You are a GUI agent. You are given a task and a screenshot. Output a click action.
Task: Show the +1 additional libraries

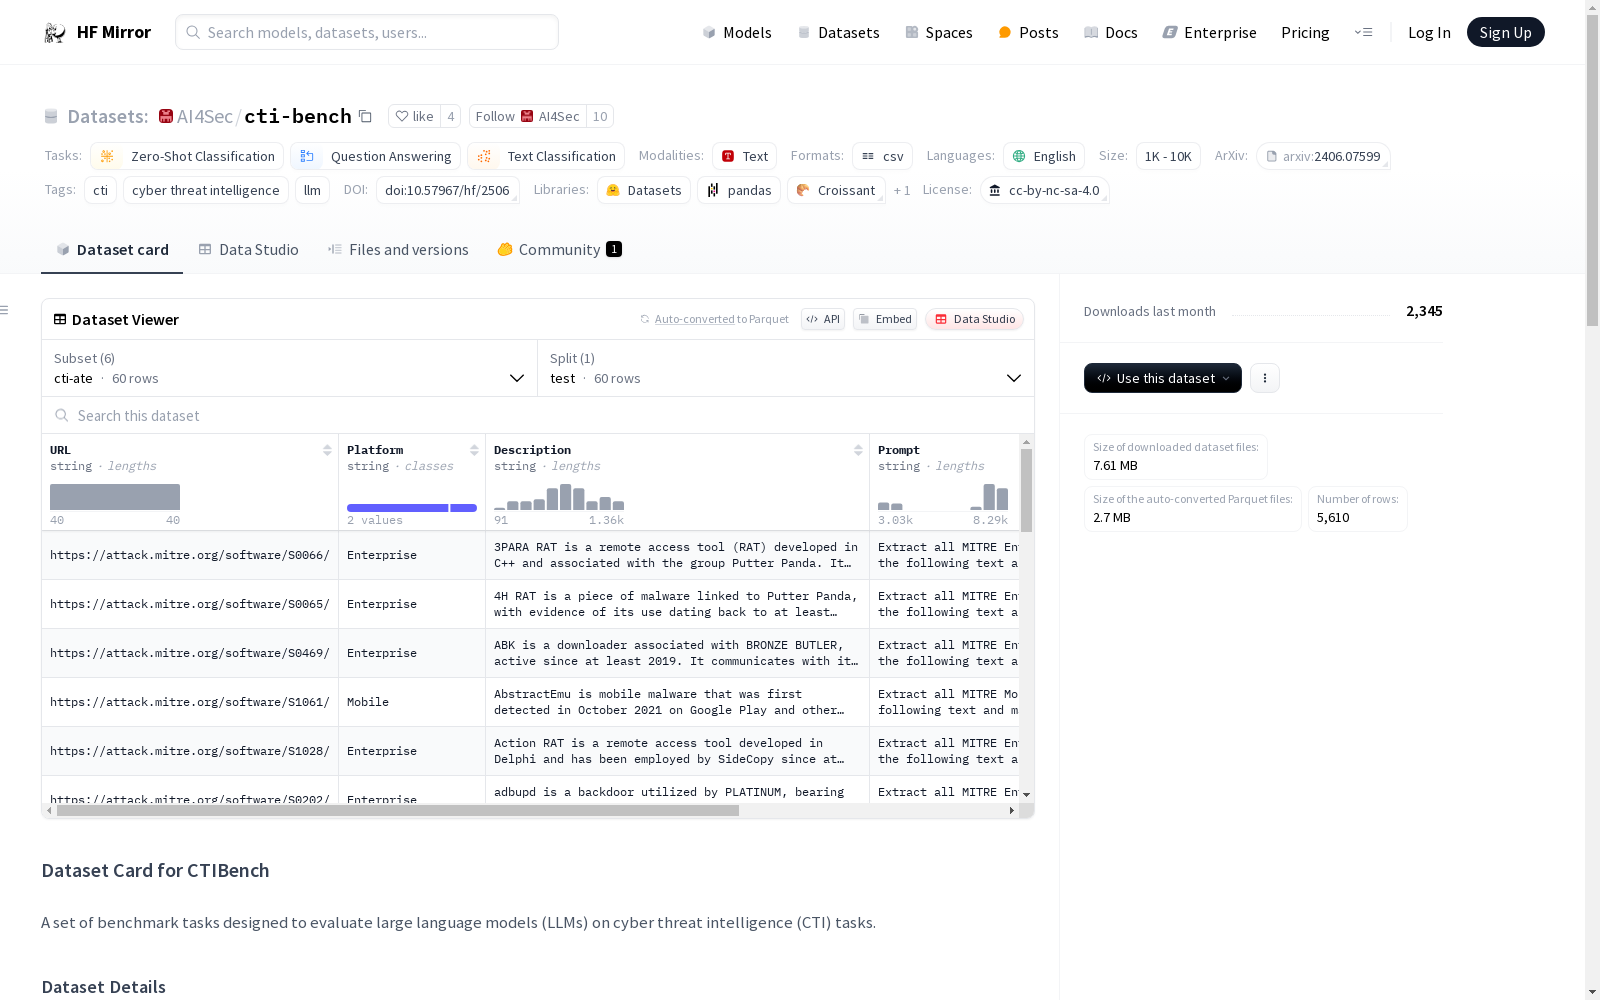click(902, 191)
